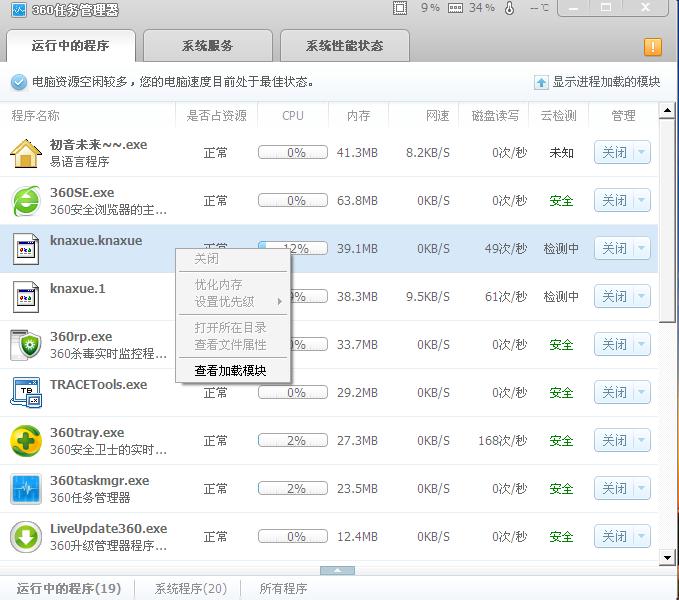The width and height of the screenshot is (679, 600).
Task: Open dropdown arrow beside knaxue.1 关闭 button
Action: [642, 297]
